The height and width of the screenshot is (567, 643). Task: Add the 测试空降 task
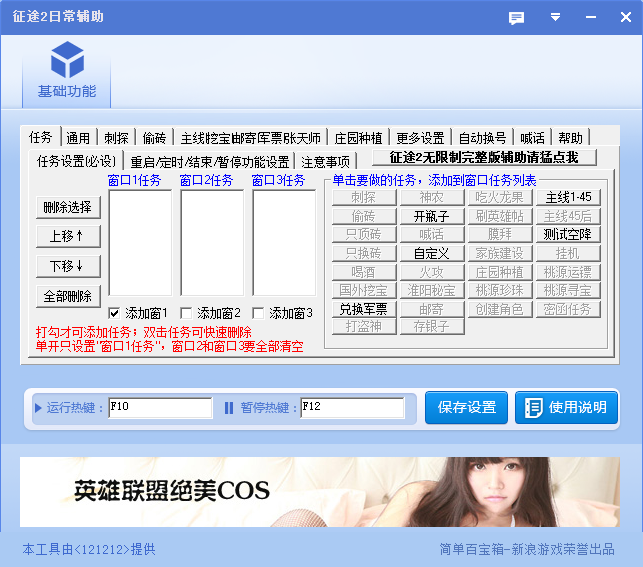click(x=568, y=235)
